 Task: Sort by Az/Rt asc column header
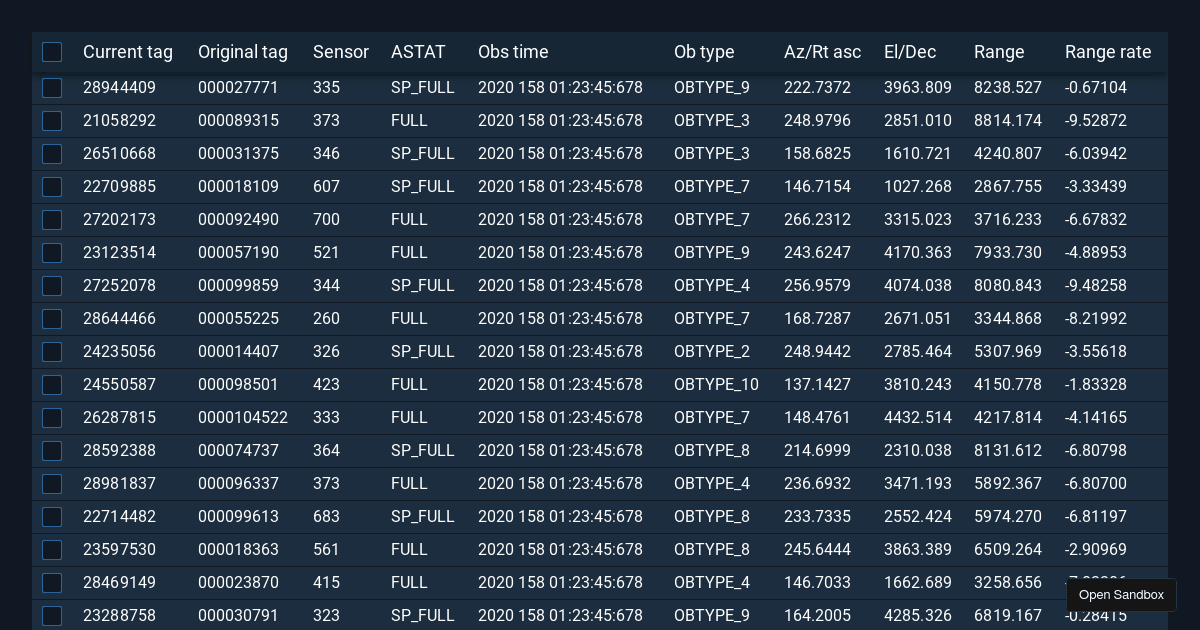point(822,52)
